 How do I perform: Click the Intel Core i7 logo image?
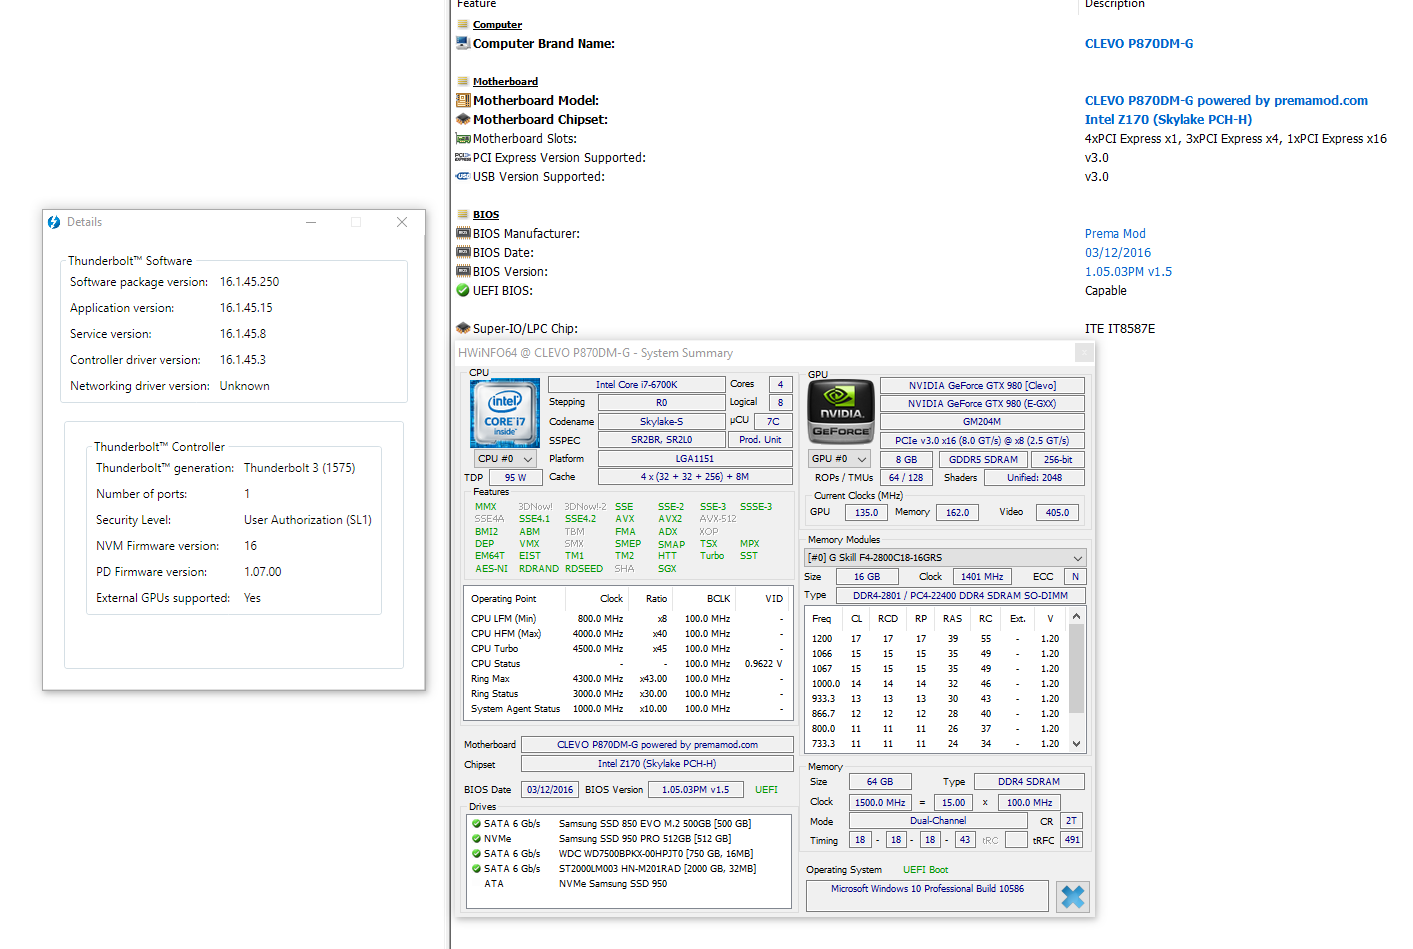coord(505,412)
